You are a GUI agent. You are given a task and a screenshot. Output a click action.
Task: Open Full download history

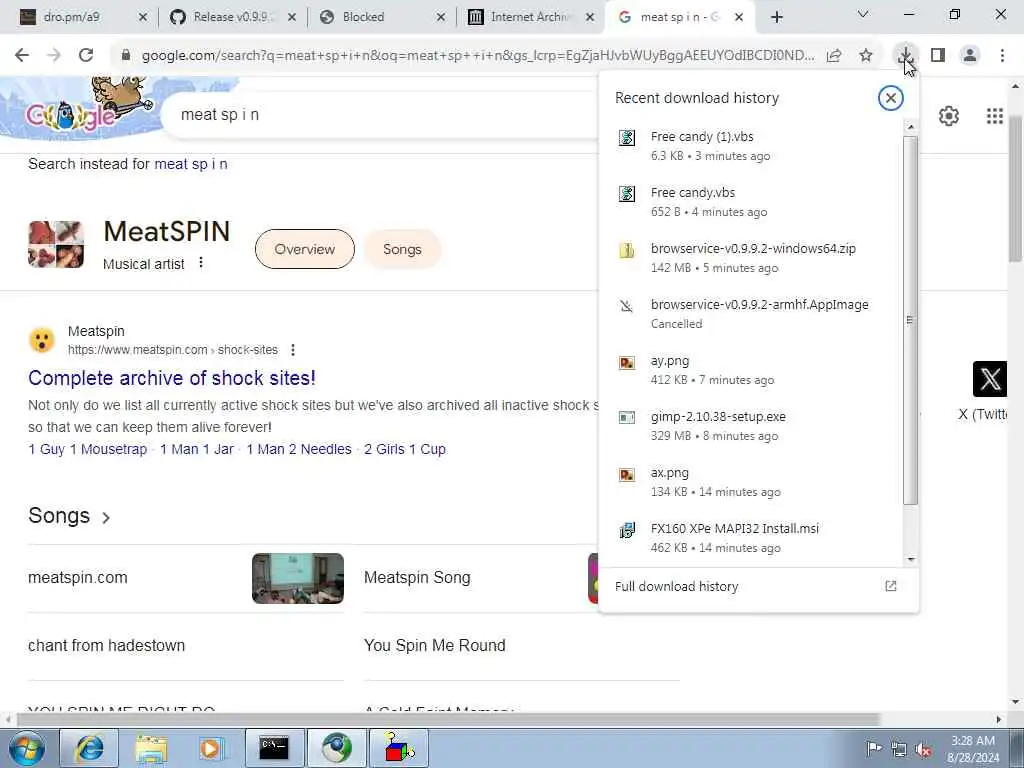tap(677, 586)
